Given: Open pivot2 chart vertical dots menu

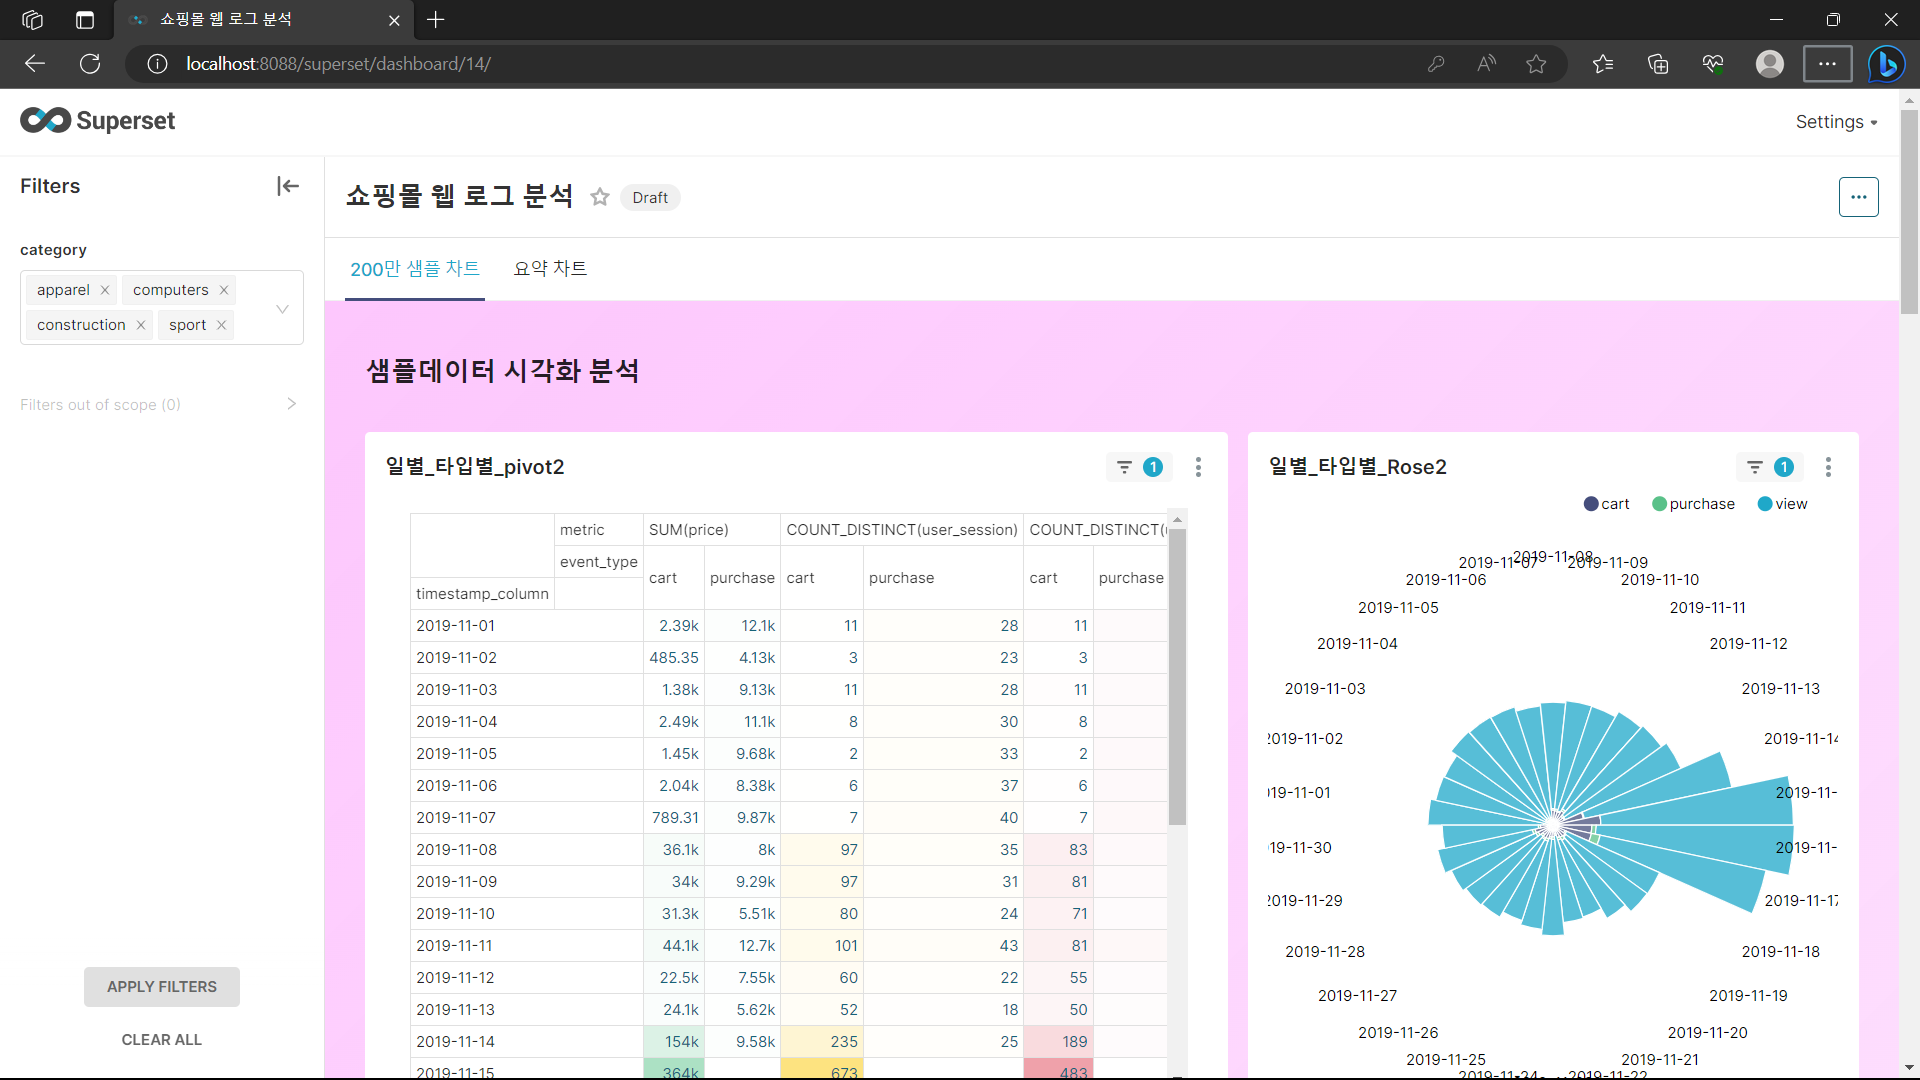Looking at the screenshot, I should 1198,467.
